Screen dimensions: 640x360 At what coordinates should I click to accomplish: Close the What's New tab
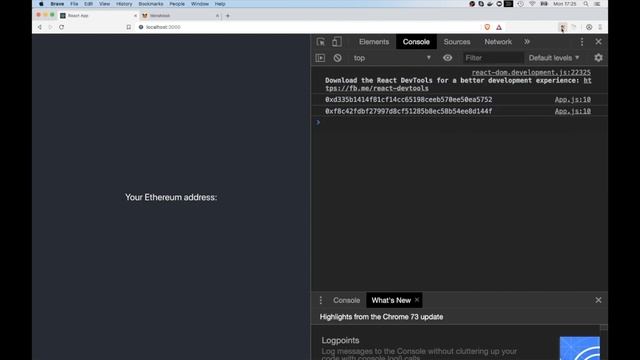(x=417, y=300)
